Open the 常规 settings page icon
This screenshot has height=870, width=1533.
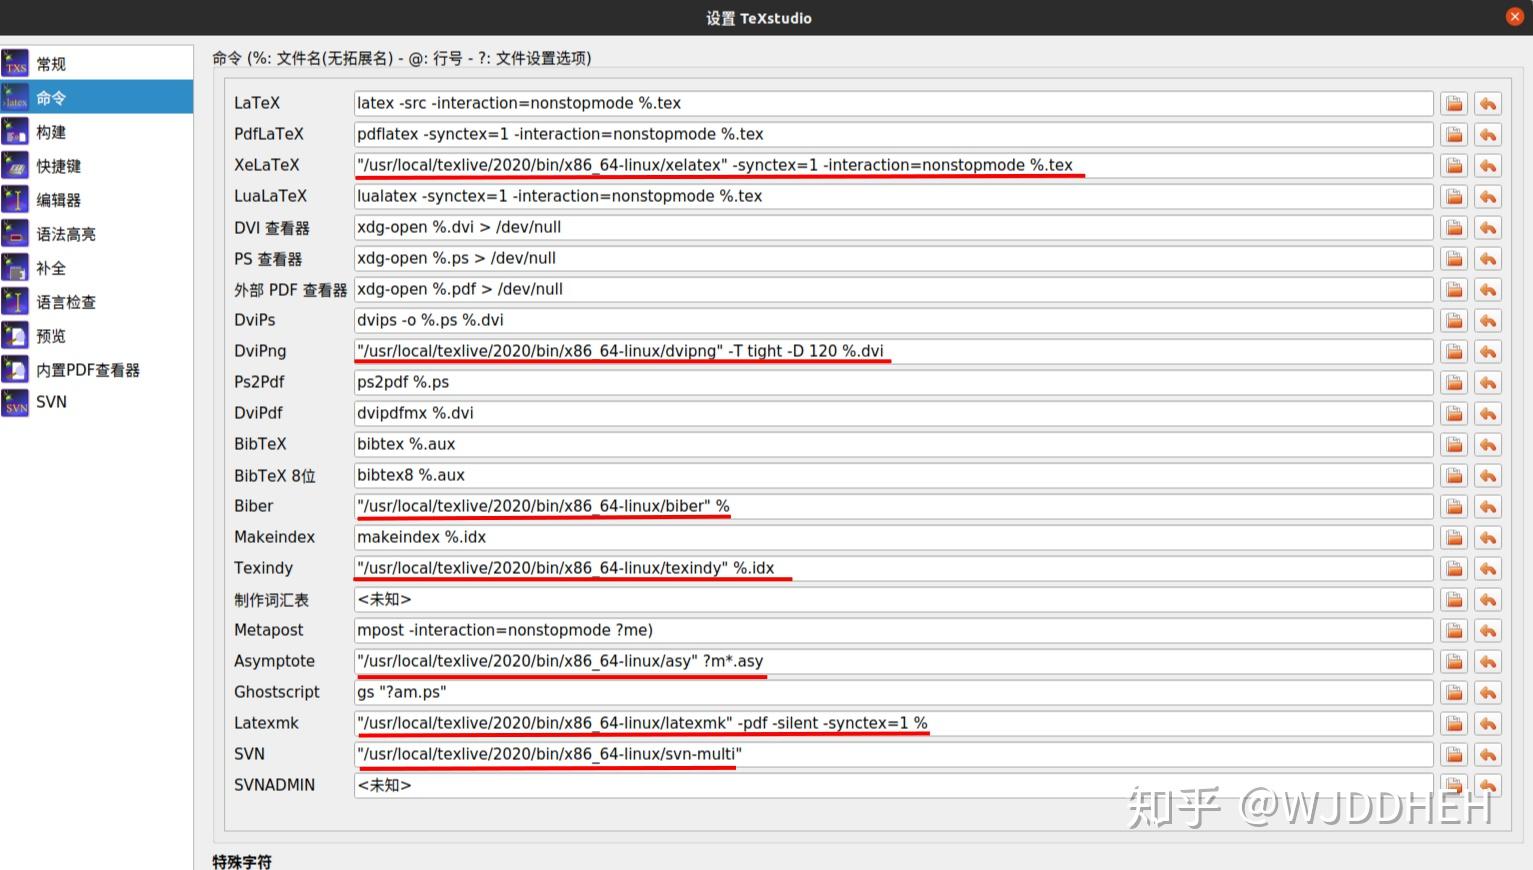tap(15, 64)
